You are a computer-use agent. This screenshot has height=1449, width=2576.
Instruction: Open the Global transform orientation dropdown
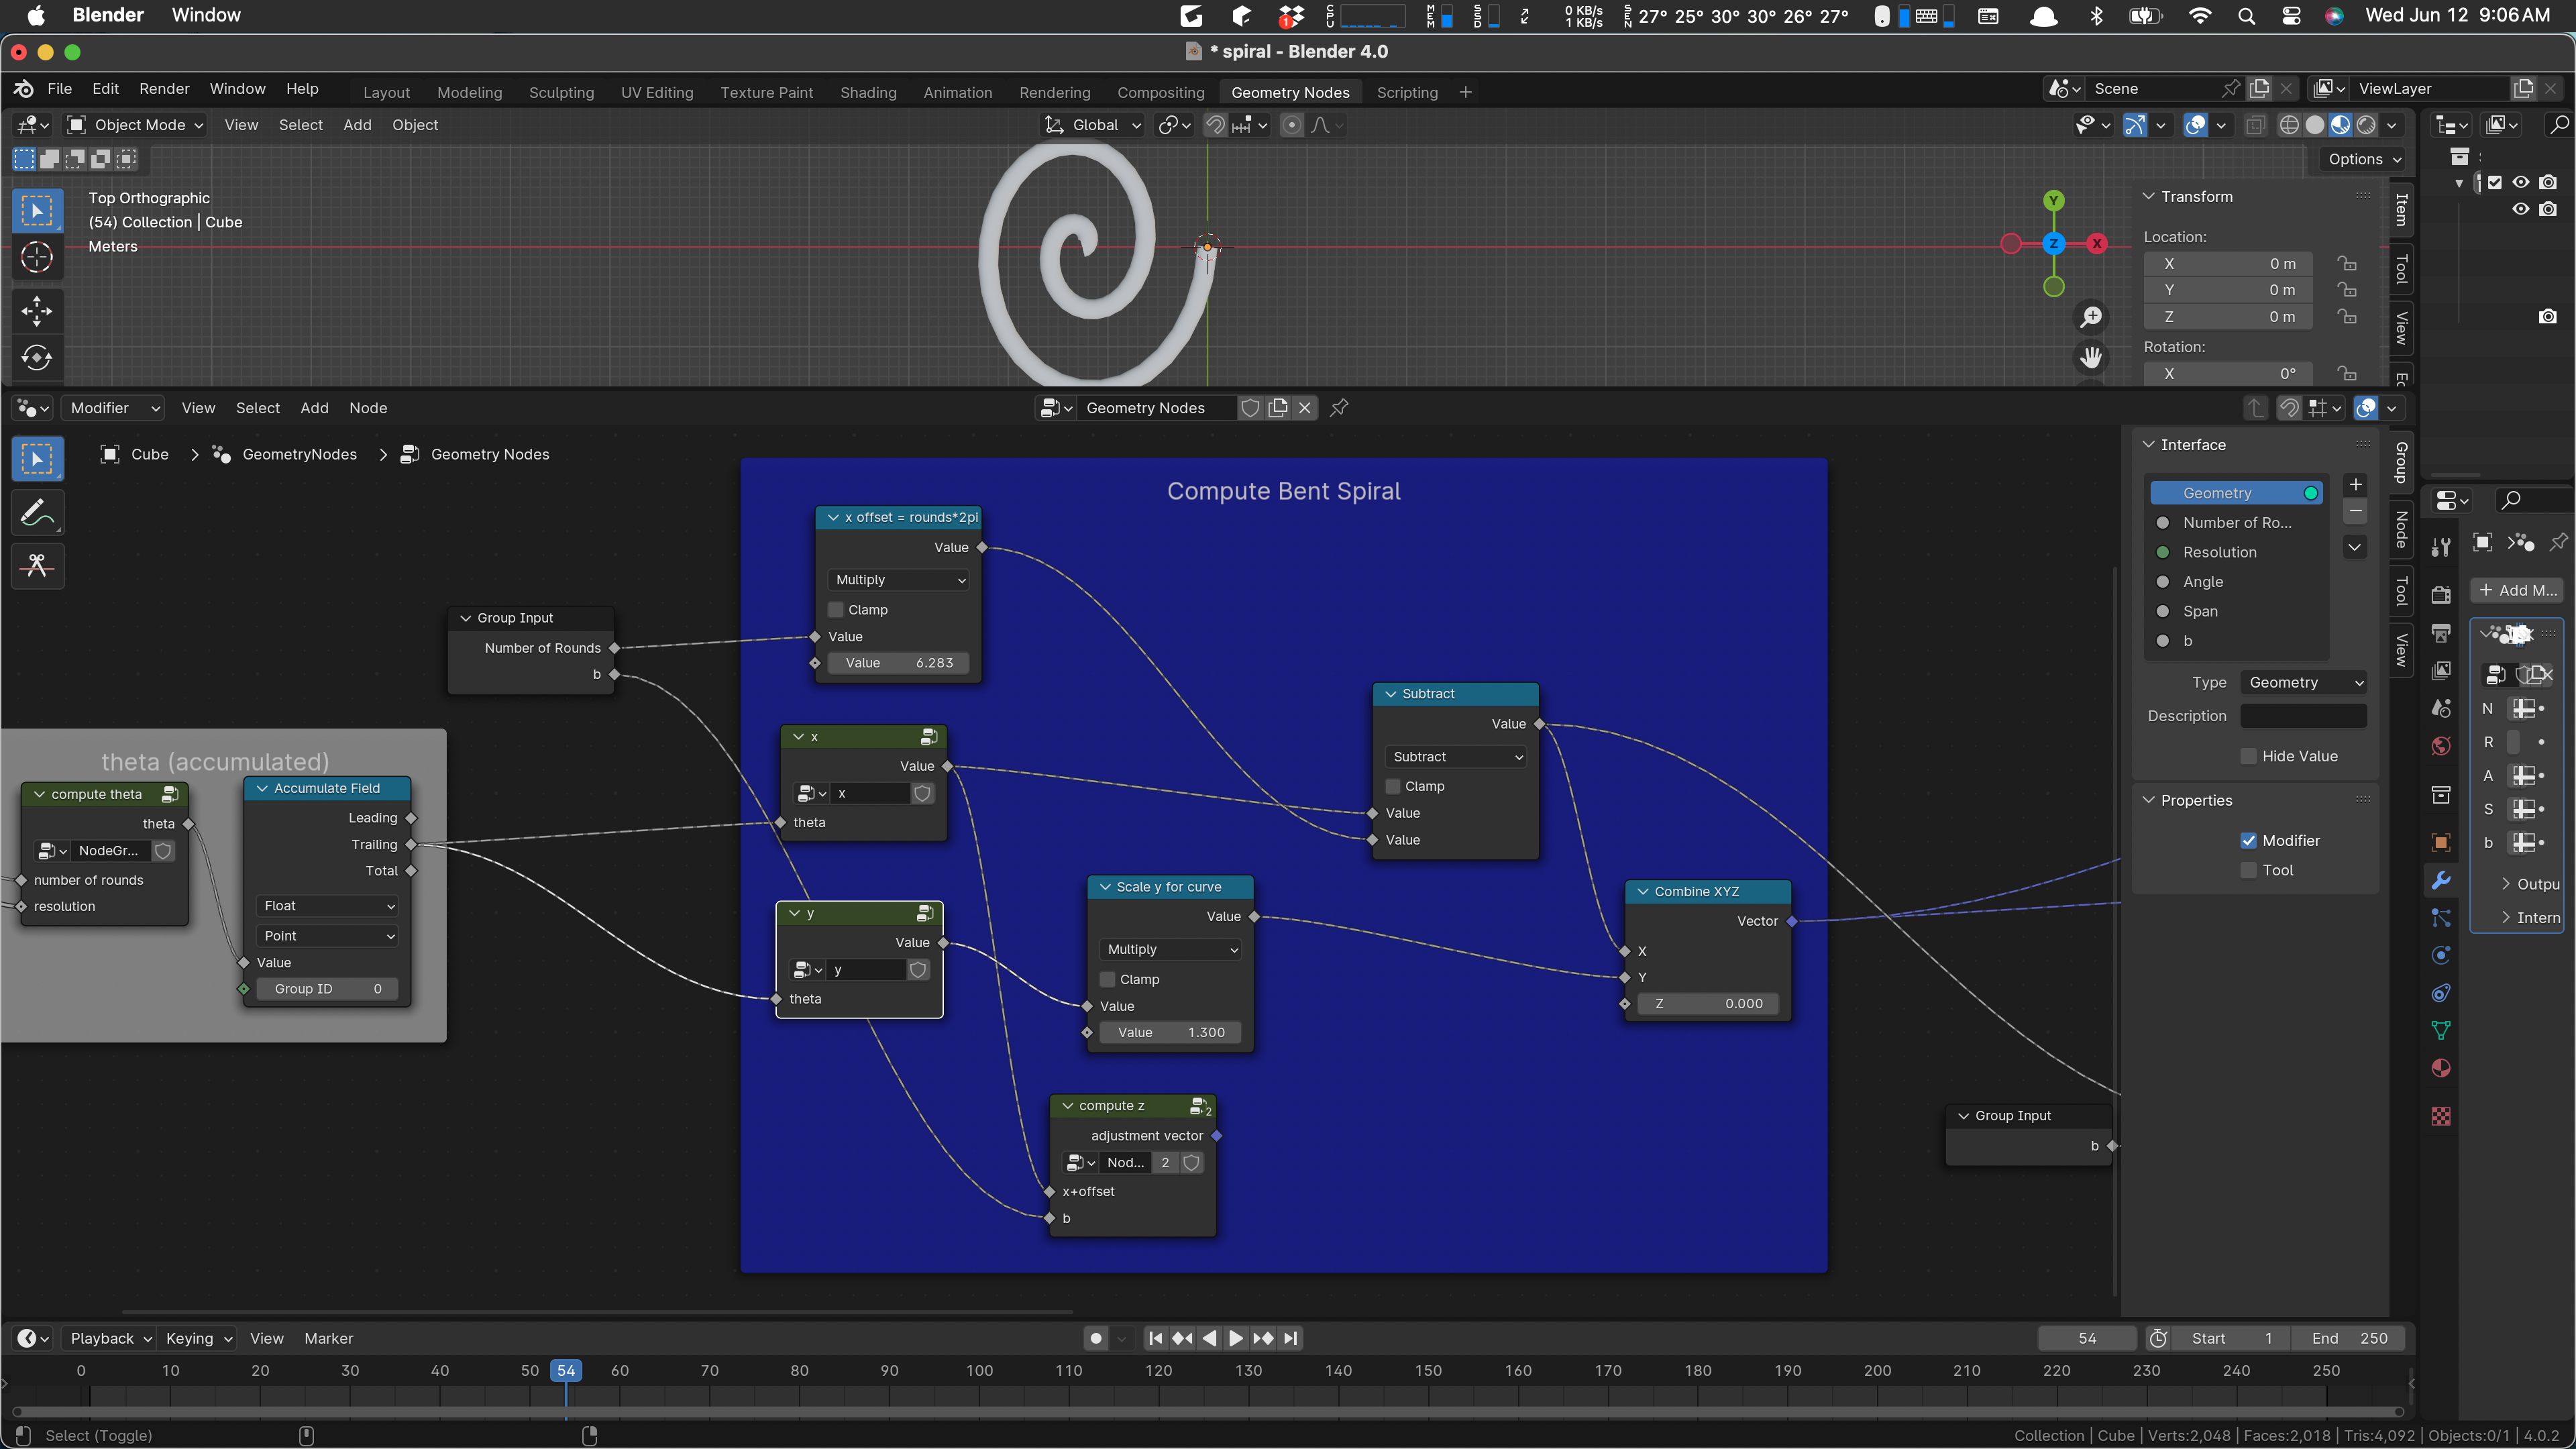tap(1092, 125)
